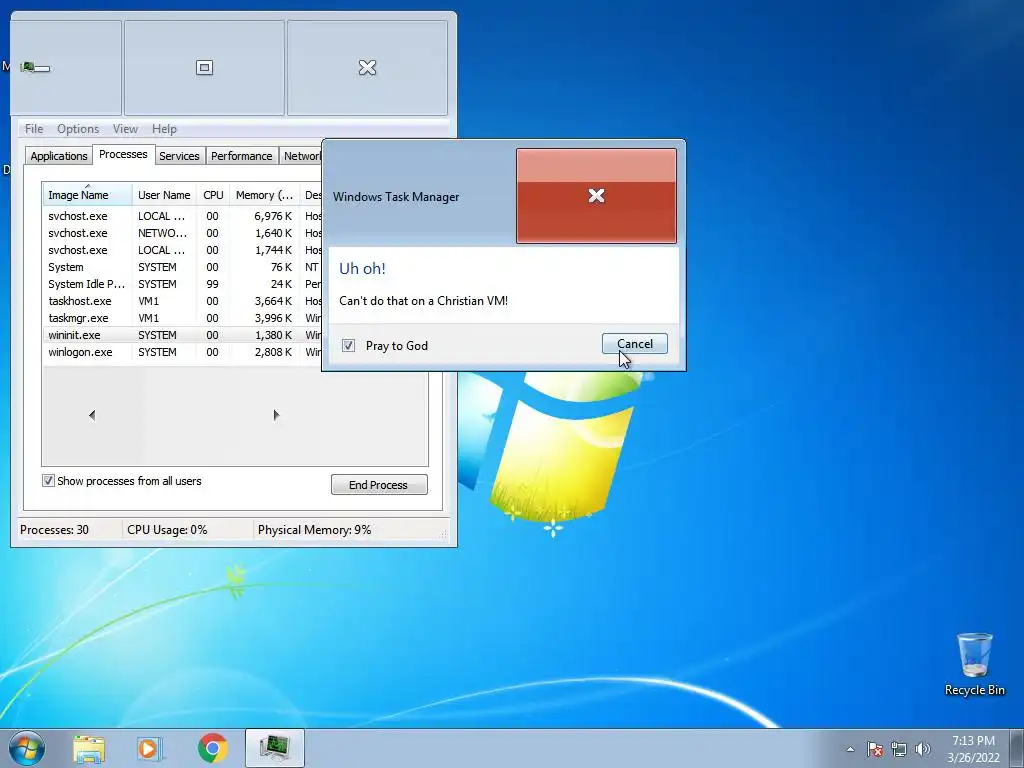Select the svchost.exe row using 1,744 K

point(182,250)
